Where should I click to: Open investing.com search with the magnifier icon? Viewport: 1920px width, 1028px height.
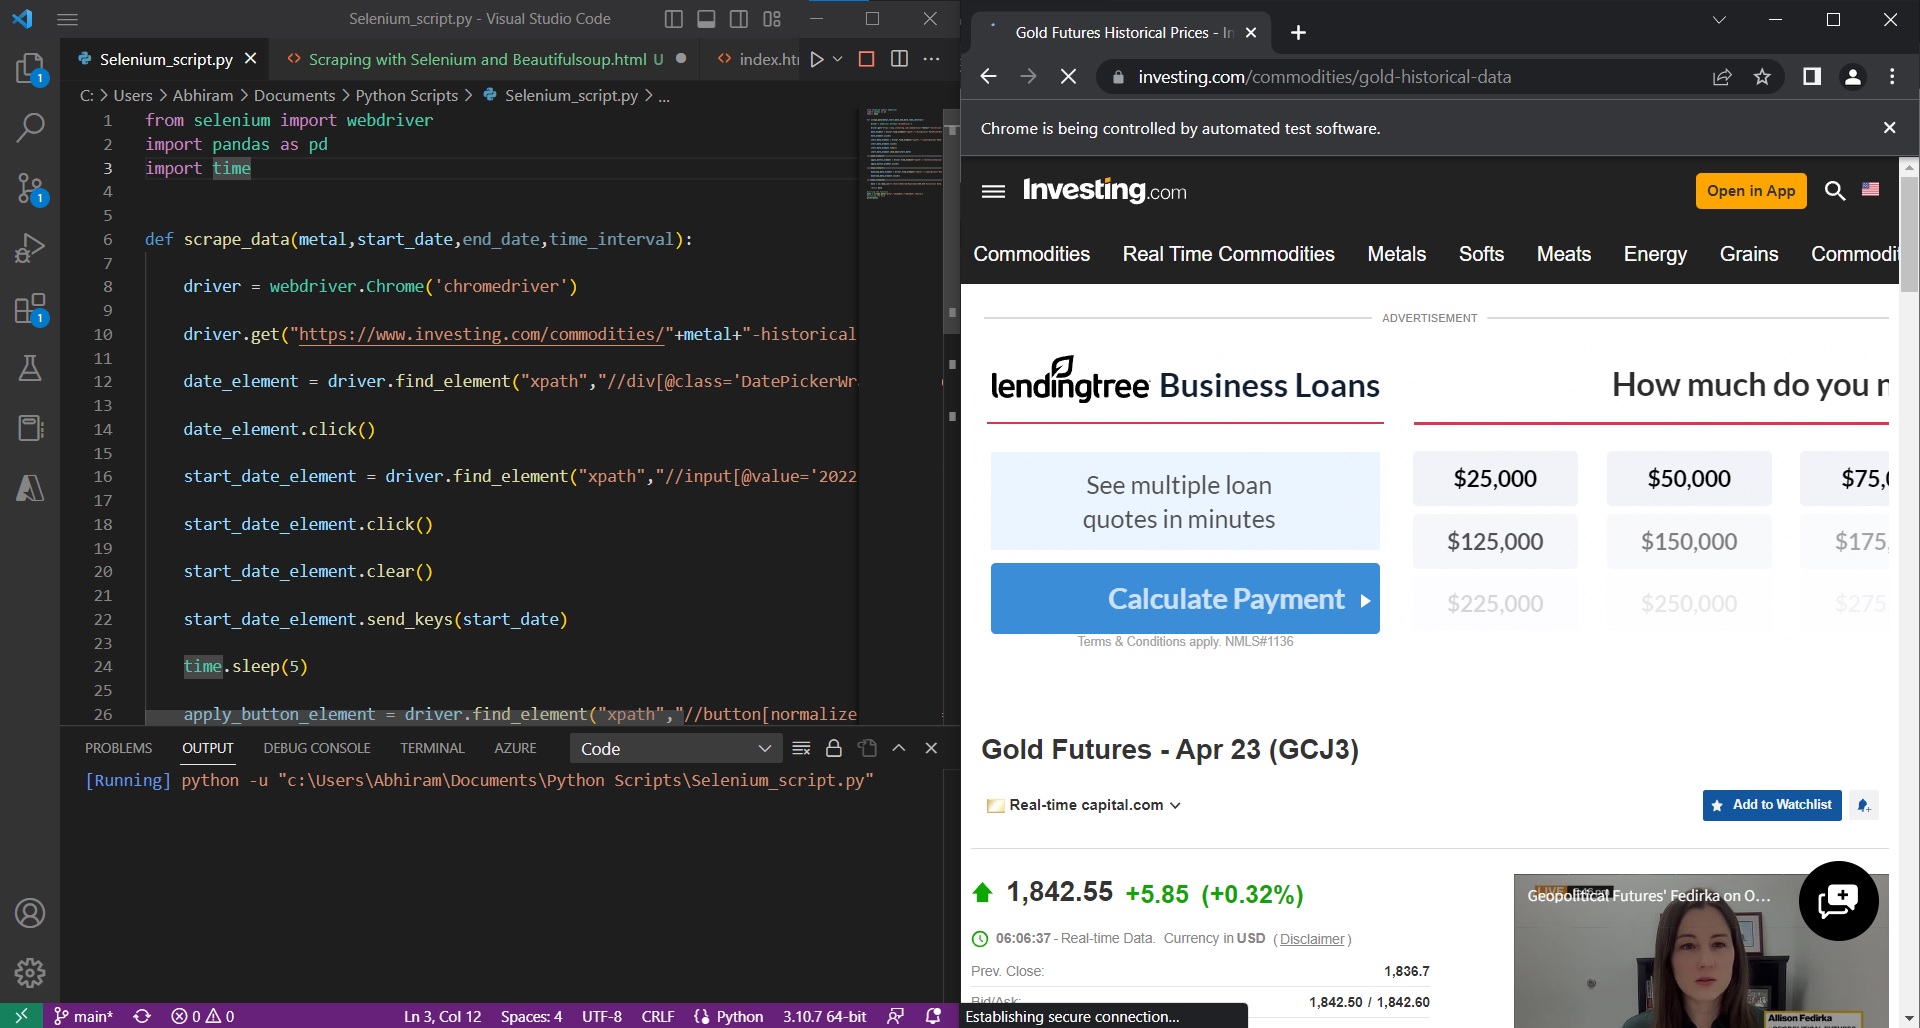[1836, 190]
